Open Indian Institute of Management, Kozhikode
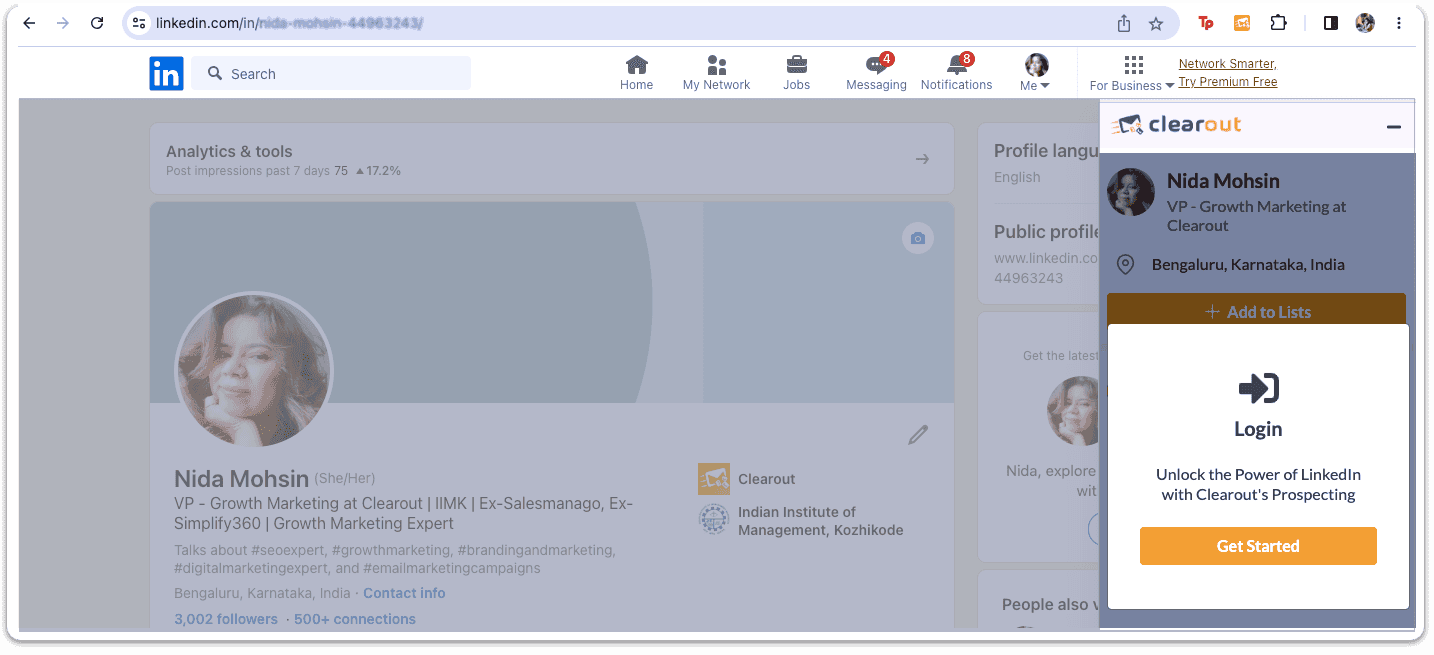The width and height of the screenshot is (1434, 655). coord(820,521)
